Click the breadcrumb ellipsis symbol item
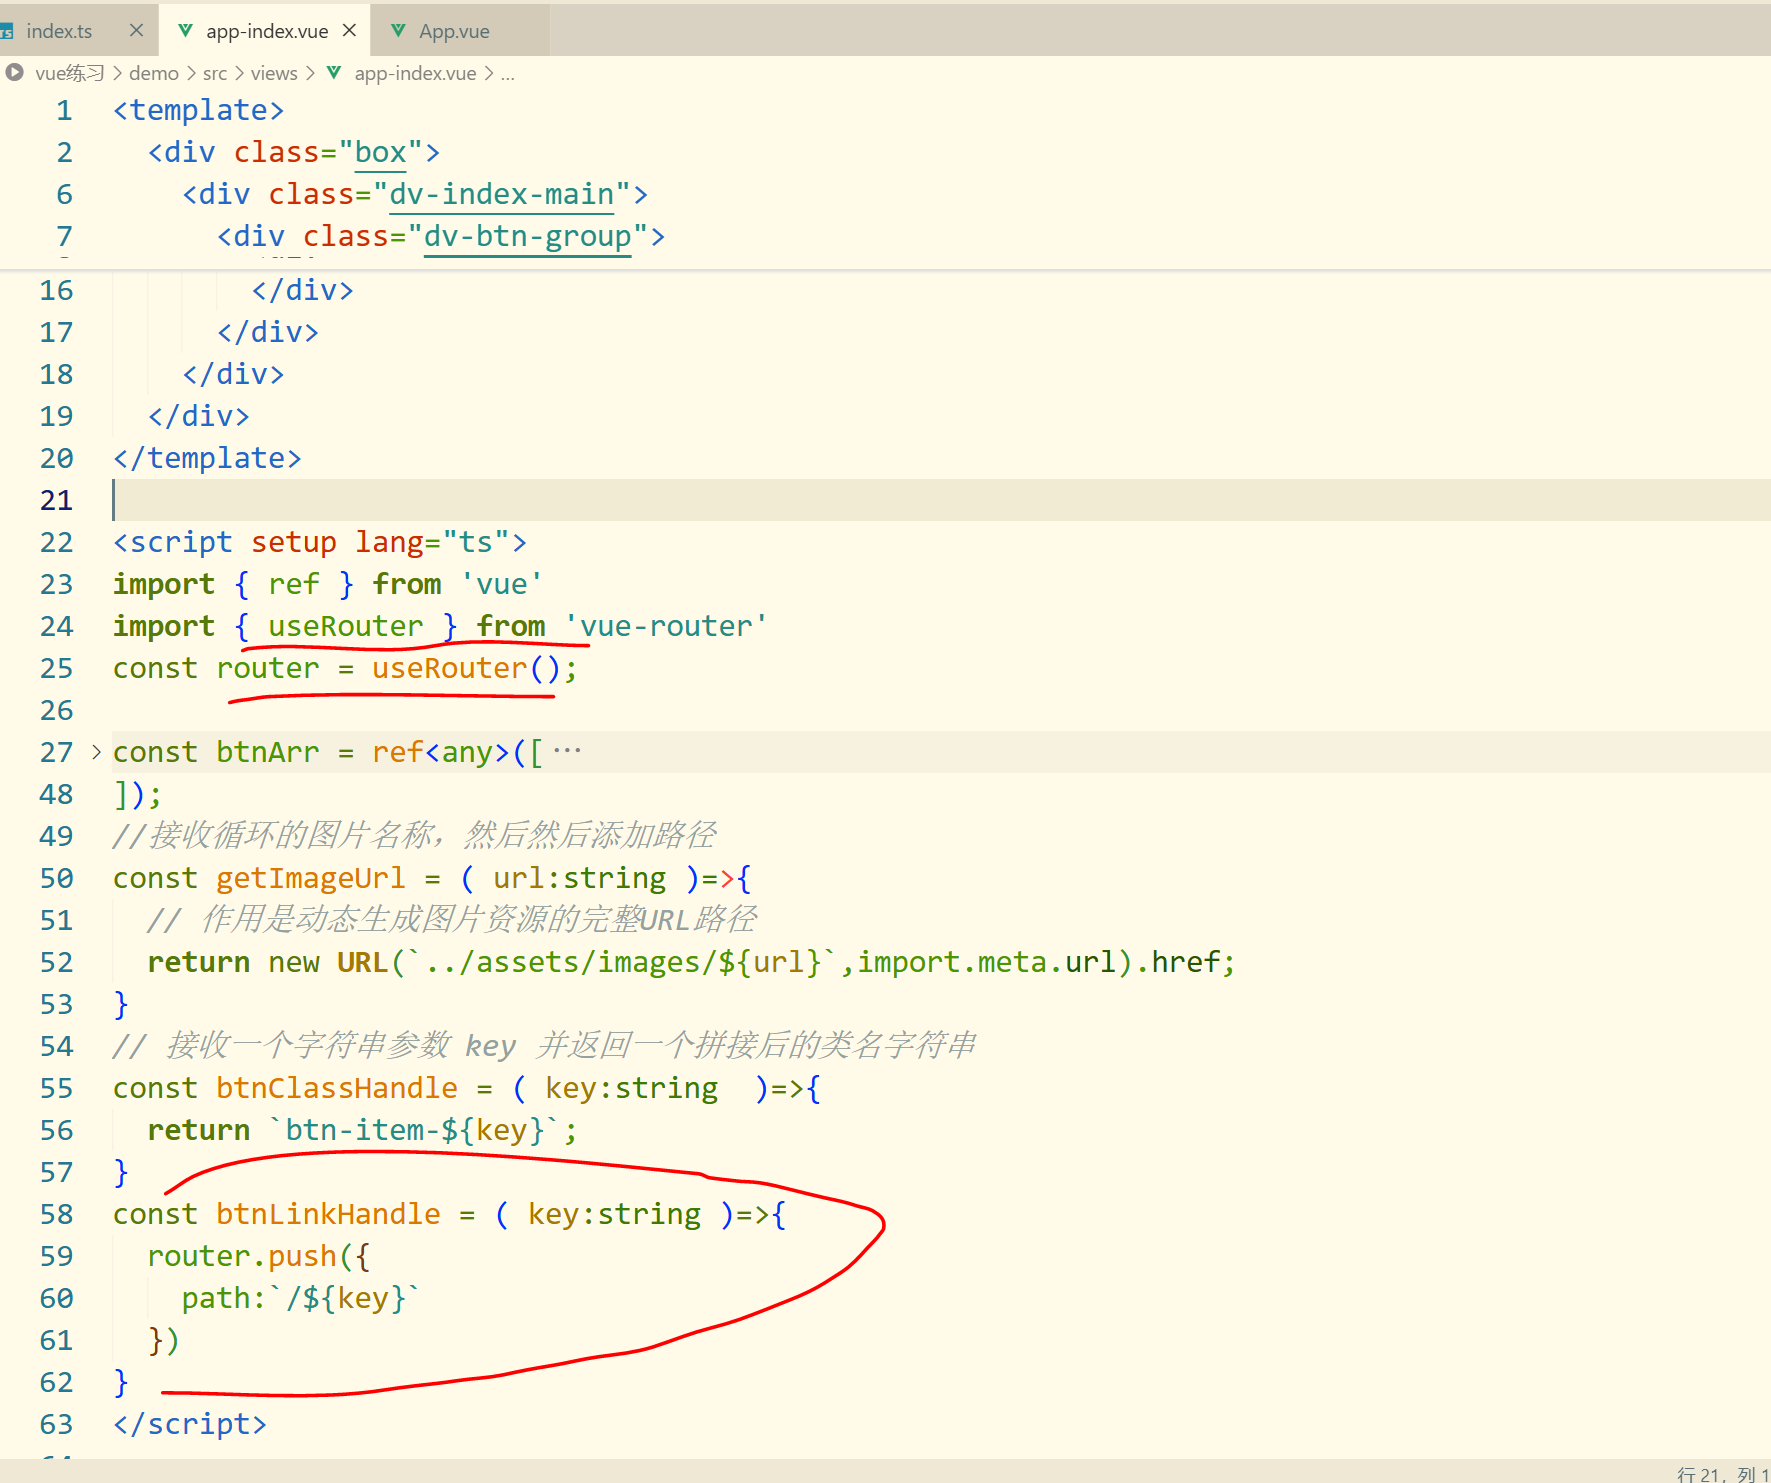 pyautogui.click(x=507, y=73)
